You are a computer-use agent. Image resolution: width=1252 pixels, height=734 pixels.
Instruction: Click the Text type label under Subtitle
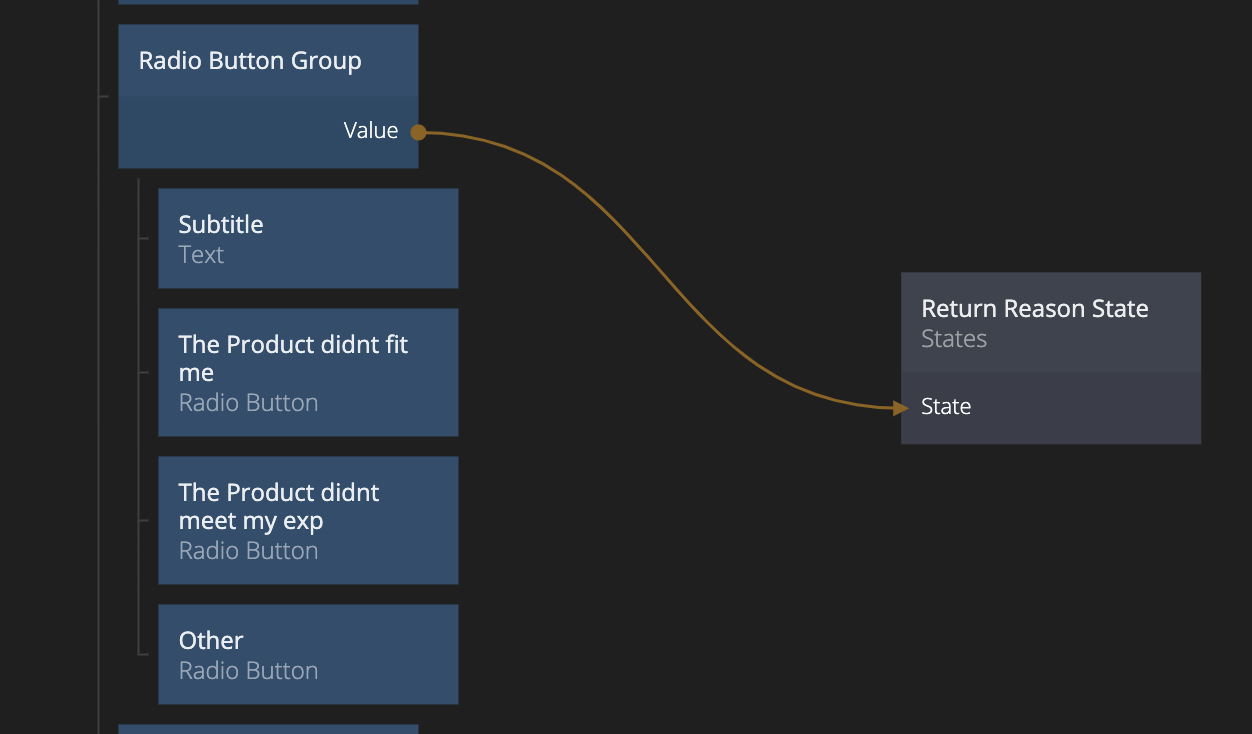[x=201, y=255]
